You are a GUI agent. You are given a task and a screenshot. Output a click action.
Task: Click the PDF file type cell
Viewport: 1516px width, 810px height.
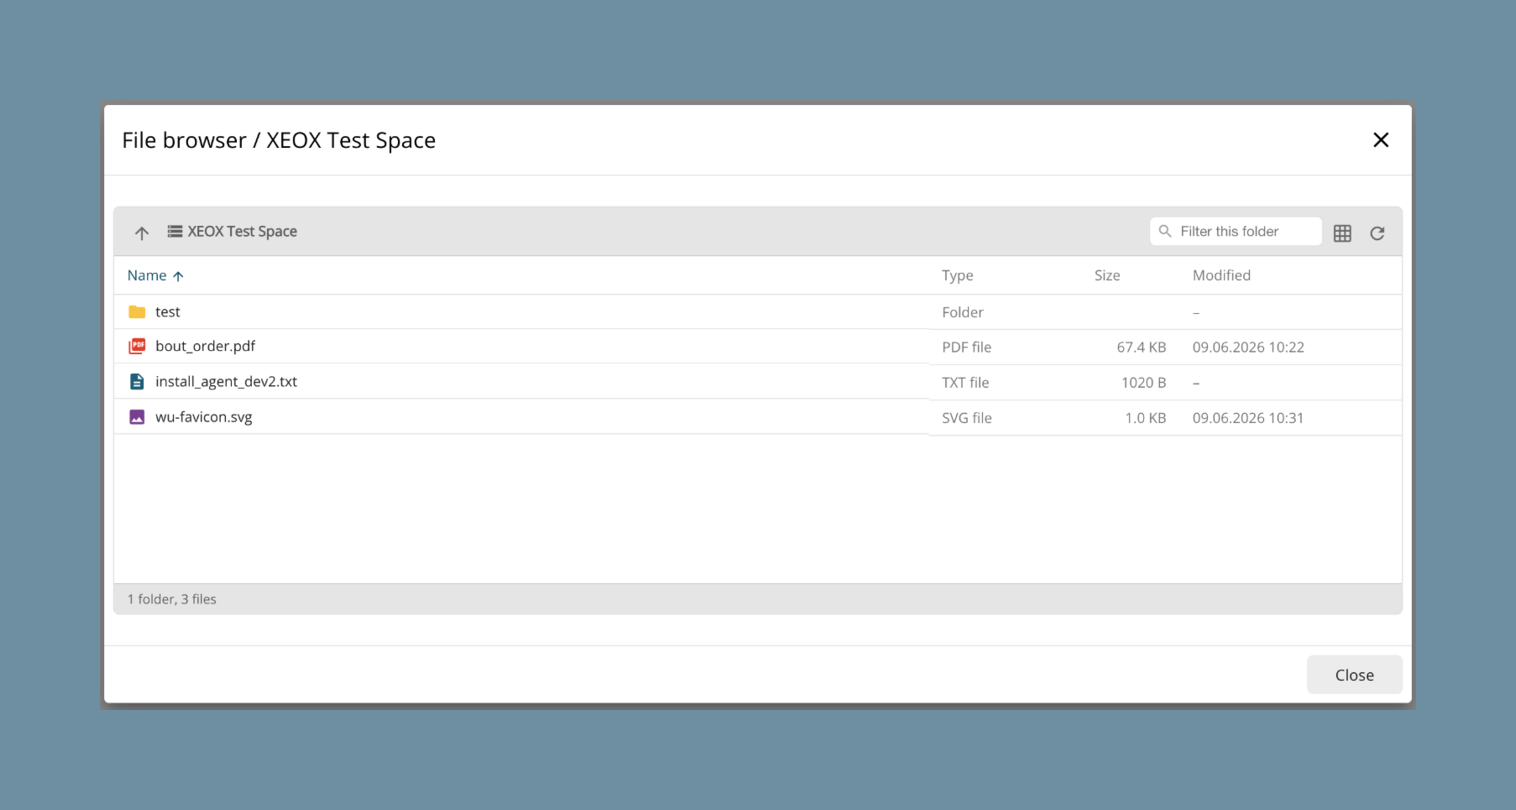(967, 347)
